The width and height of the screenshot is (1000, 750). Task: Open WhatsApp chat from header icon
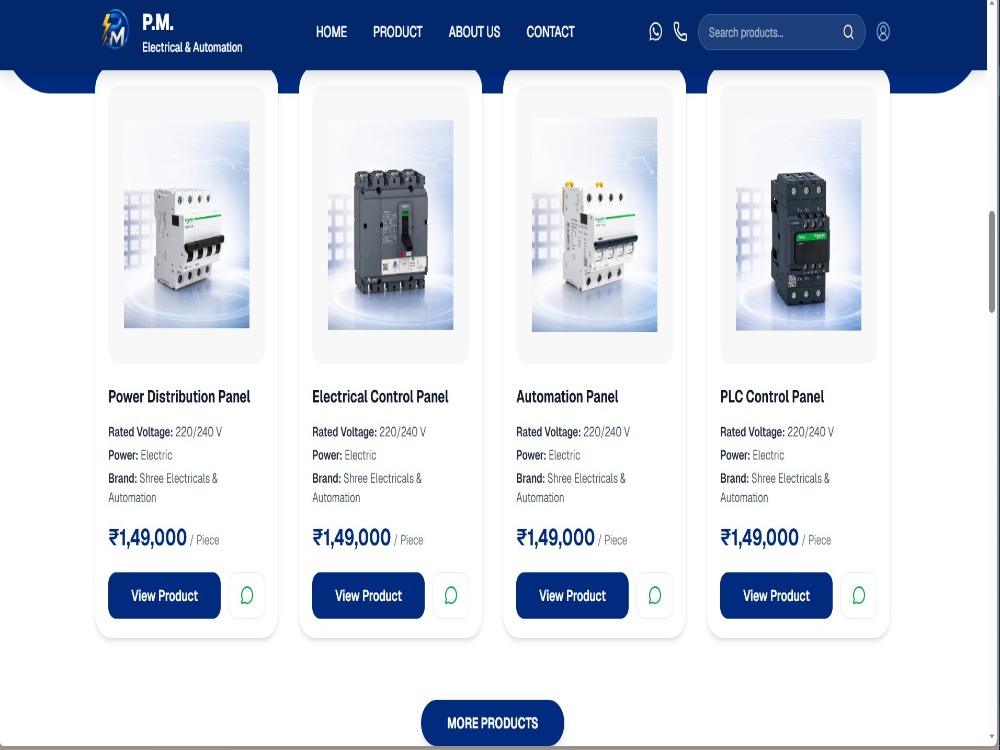[x=655, y=32]
